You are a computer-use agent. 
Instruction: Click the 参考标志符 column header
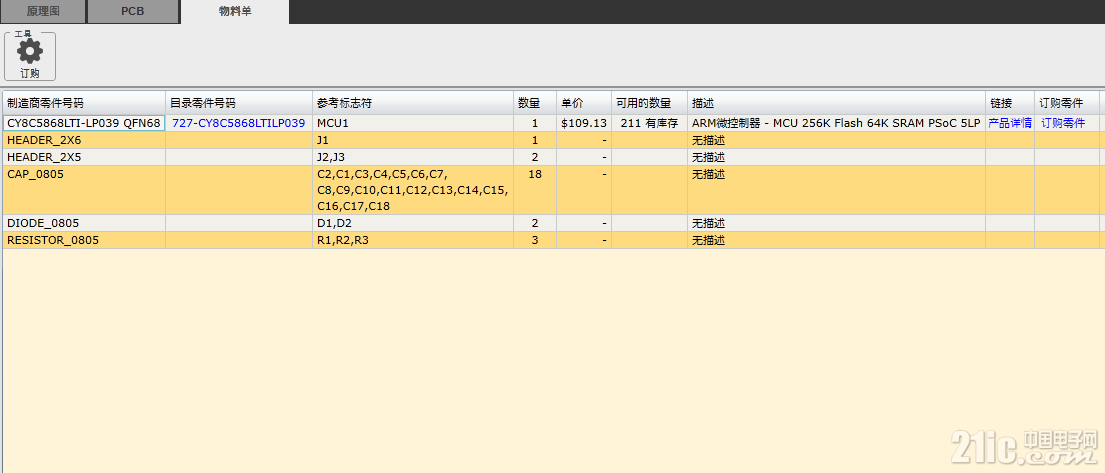tap(413, 103)
